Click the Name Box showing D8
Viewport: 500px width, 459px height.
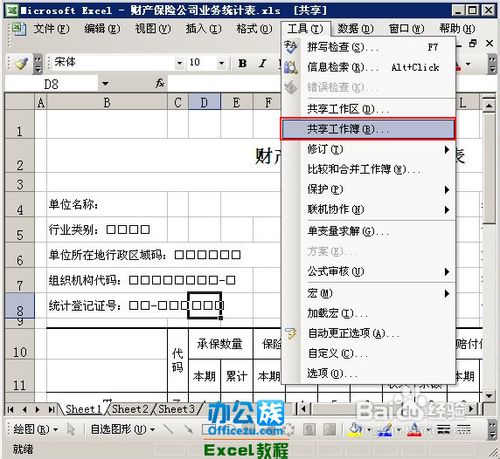coord(51,84)
